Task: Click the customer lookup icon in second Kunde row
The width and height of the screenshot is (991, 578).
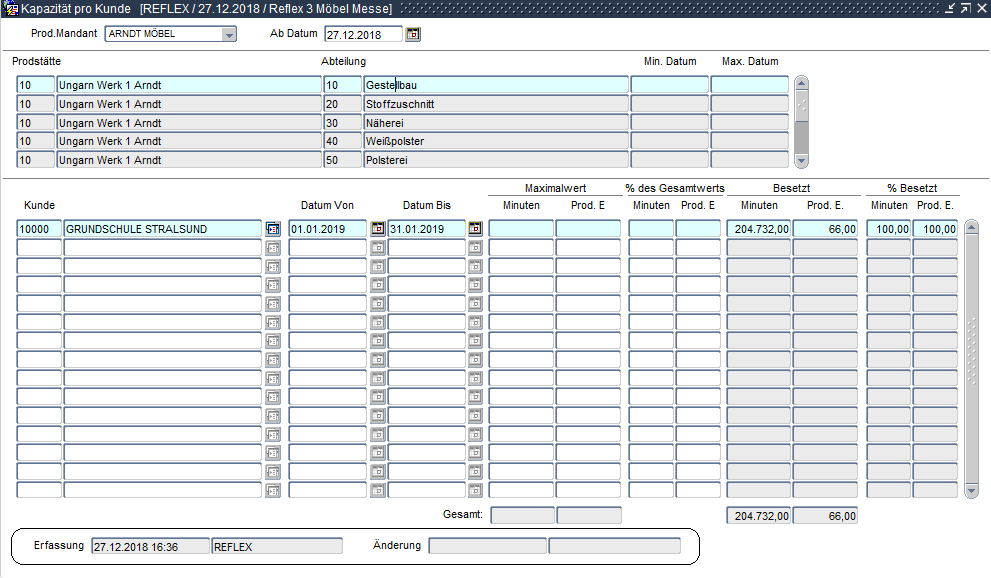Action: tap(273, 248)
